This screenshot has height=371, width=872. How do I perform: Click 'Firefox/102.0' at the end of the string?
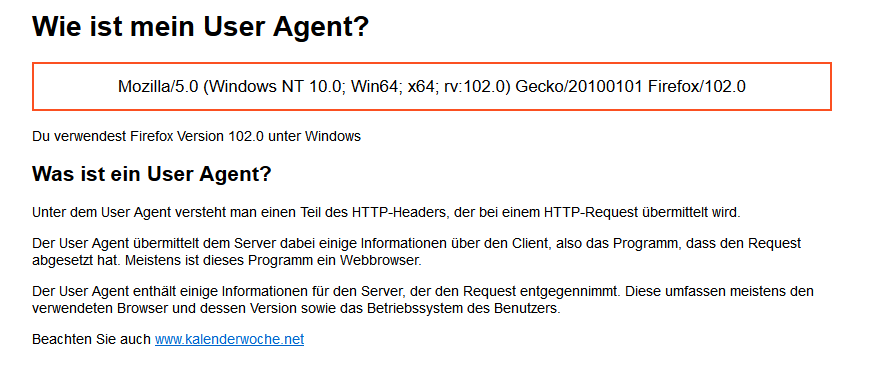coord(697,87)
